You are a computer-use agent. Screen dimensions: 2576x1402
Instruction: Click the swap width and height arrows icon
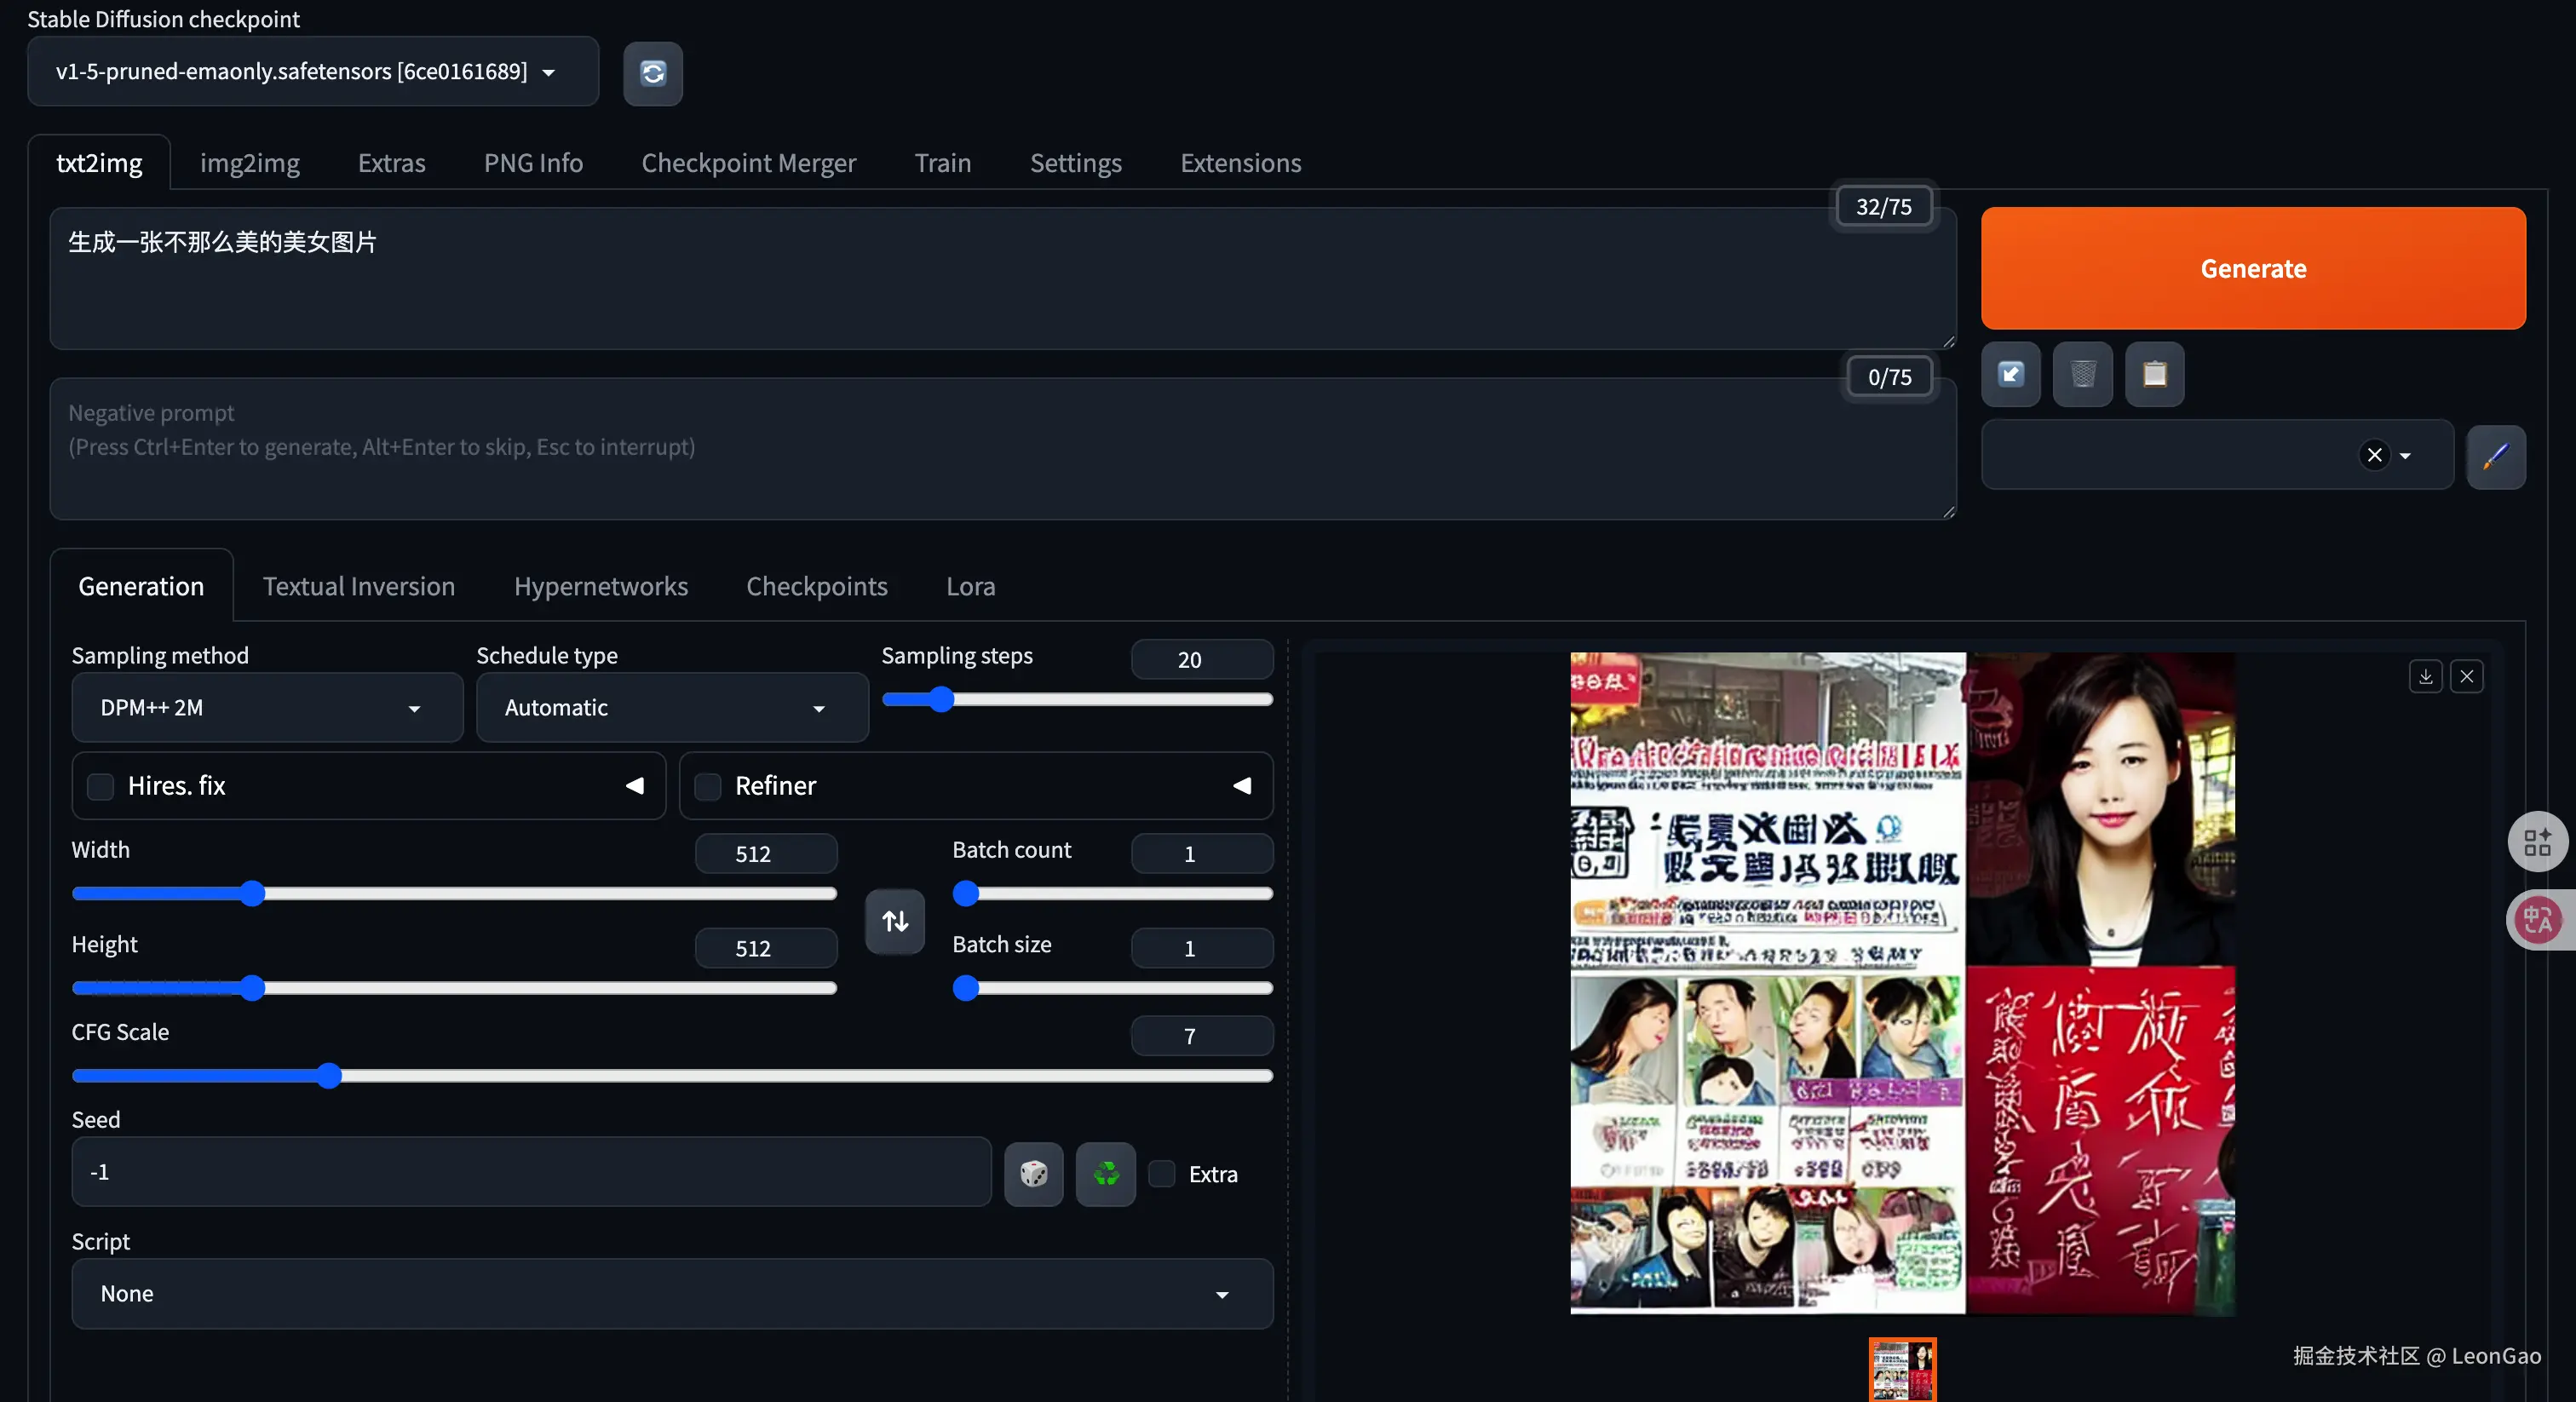point(895,920)
